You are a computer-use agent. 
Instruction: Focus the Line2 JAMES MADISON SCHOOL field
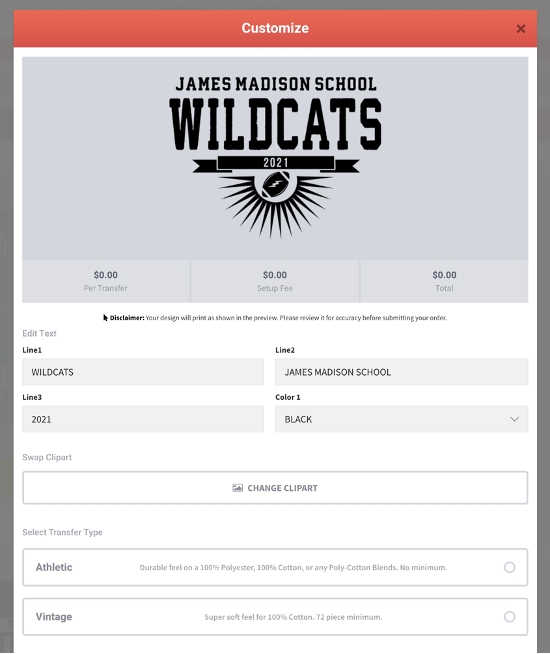tap(402, 372)
